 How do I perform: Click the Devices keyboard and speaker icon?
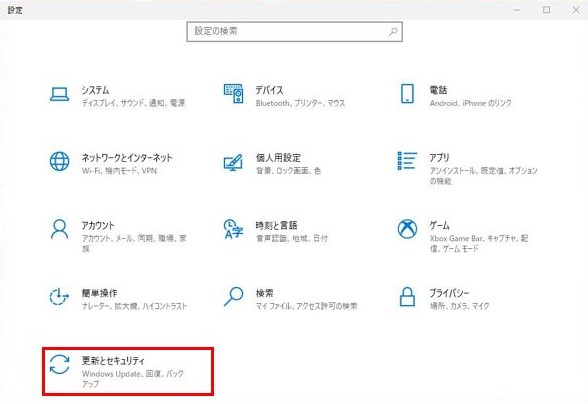pos(233,93)
